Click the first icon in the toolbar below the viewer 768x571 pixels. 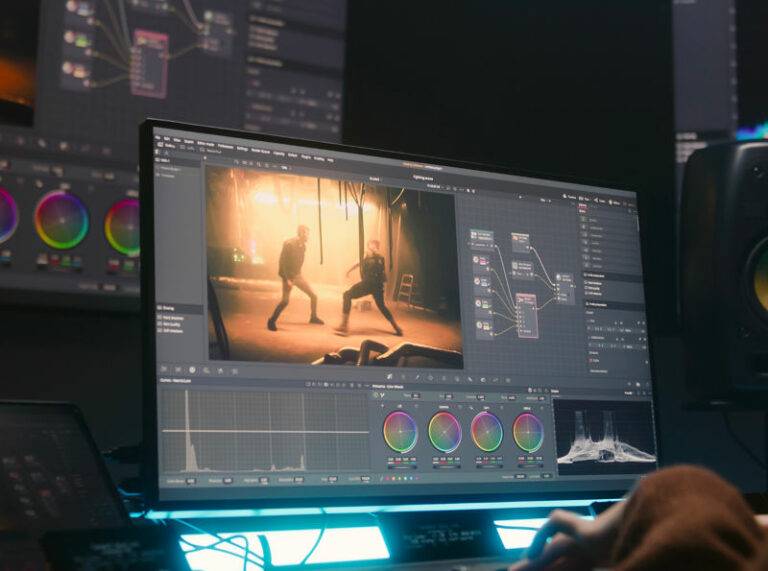pos(162,369)
